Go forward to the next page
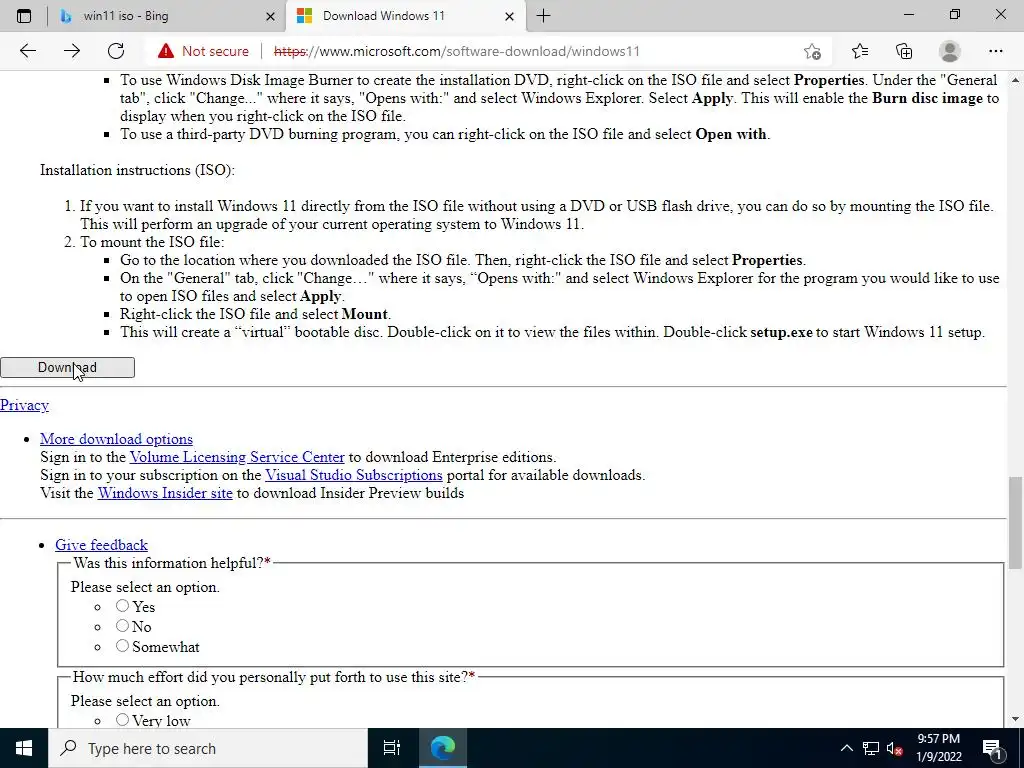The image size is (1024, 768). click(72, 51)
